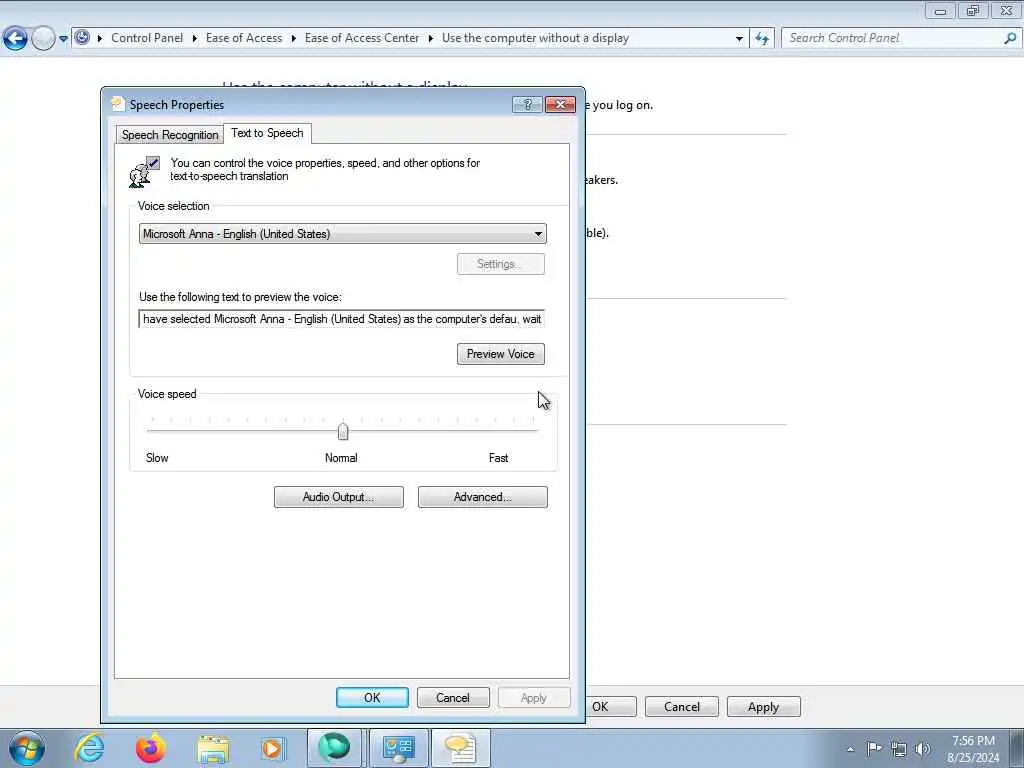1024x768 pixels.
Task: Click the green round taskbar app icon
Action: click(334, 748)
